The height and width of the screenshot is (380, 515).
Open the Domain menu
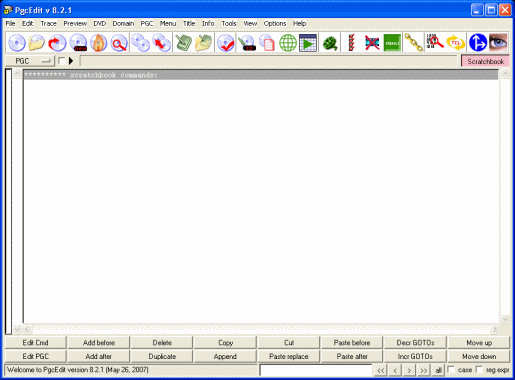point(123,23)
